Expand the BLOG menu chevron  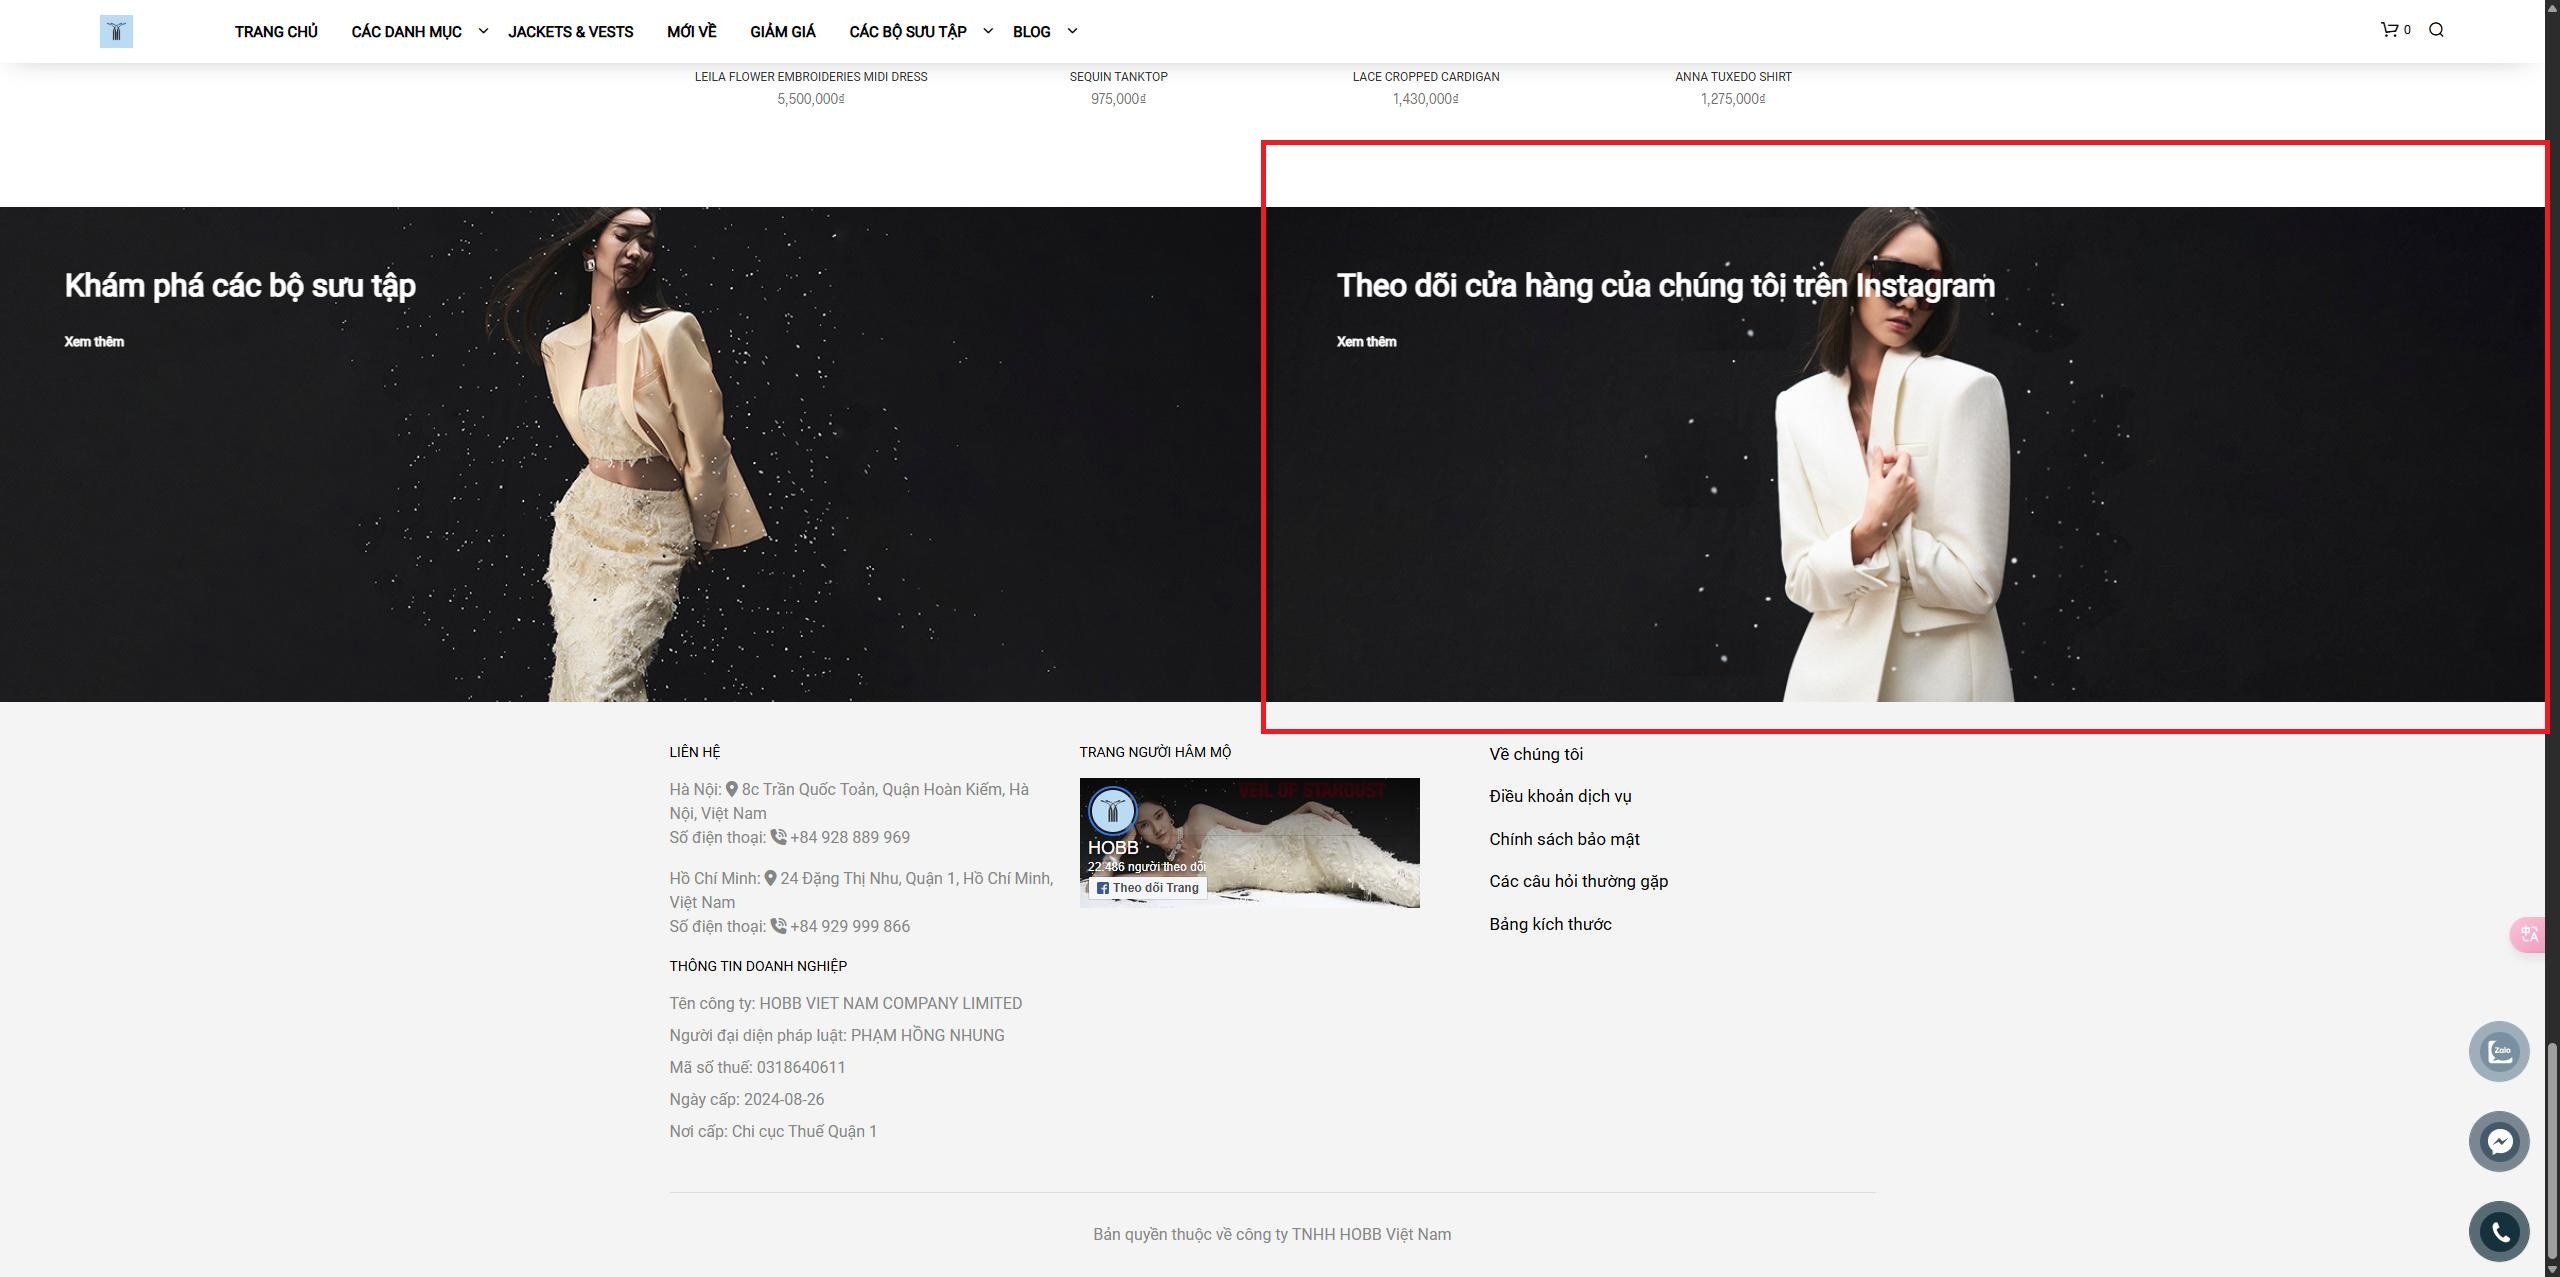click(x=1072, y=31)
